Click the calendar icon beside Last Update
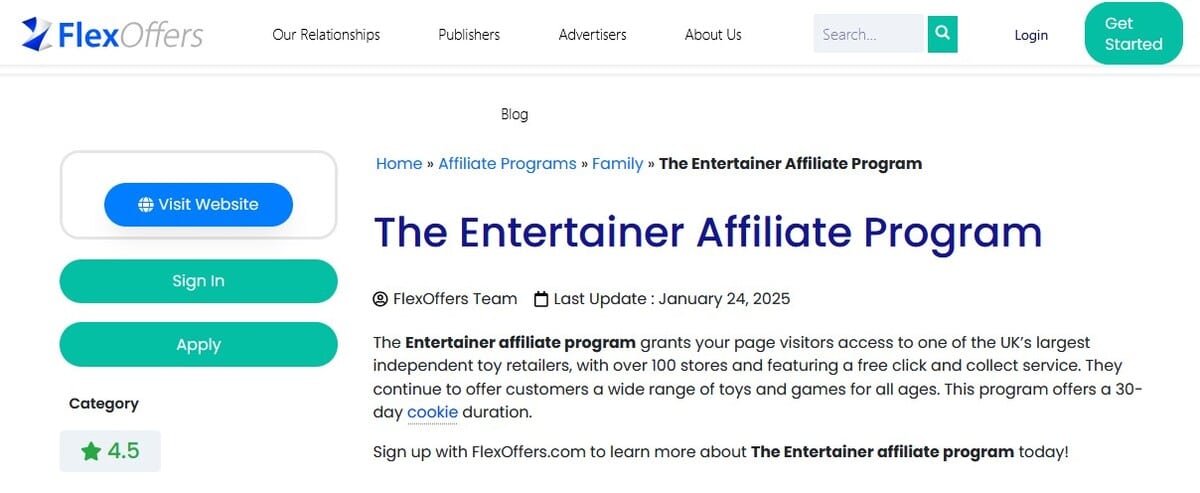The height and width of the screenshot is (493, 1200). [x=541, y=299]
